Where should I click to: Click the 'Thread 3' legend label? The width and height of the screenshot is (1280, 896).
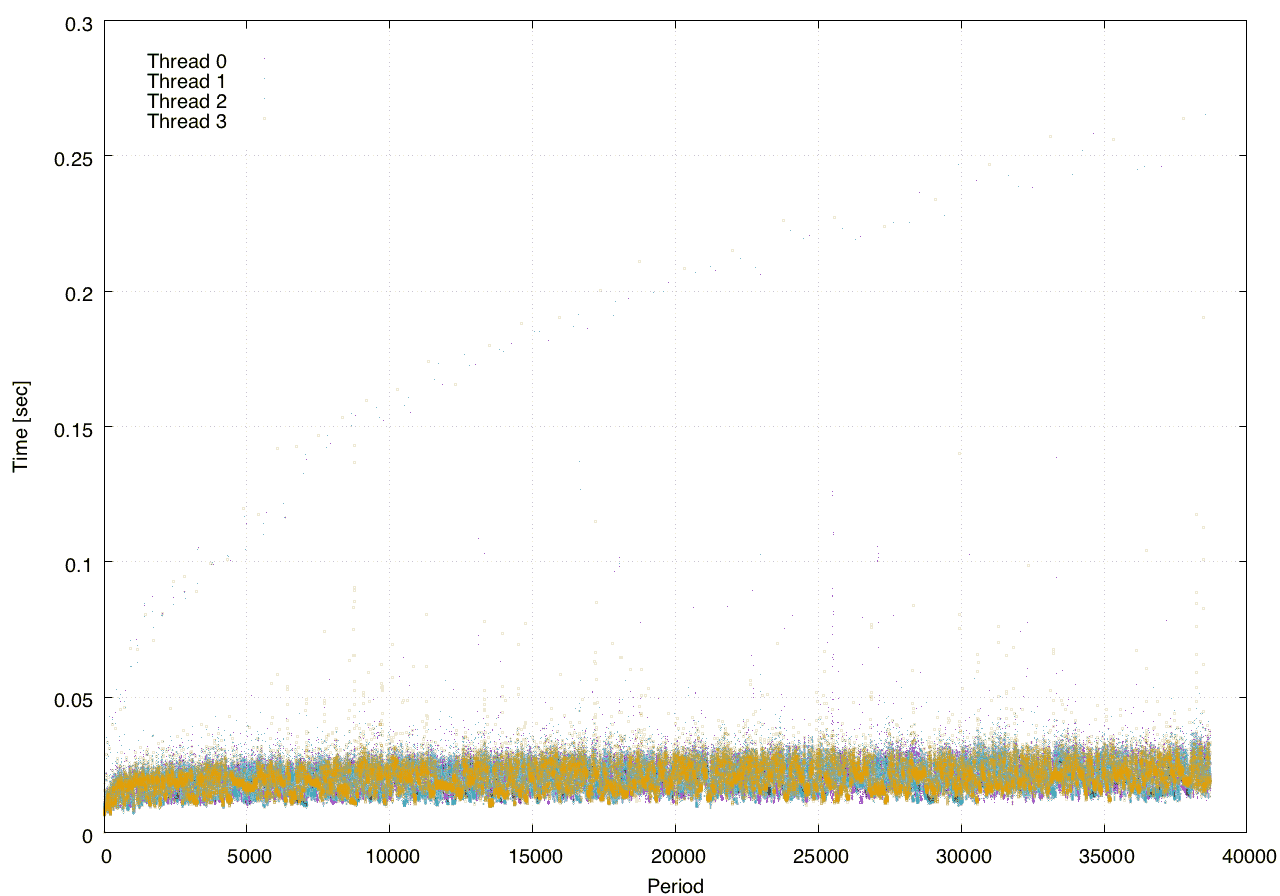click(187, 121)
